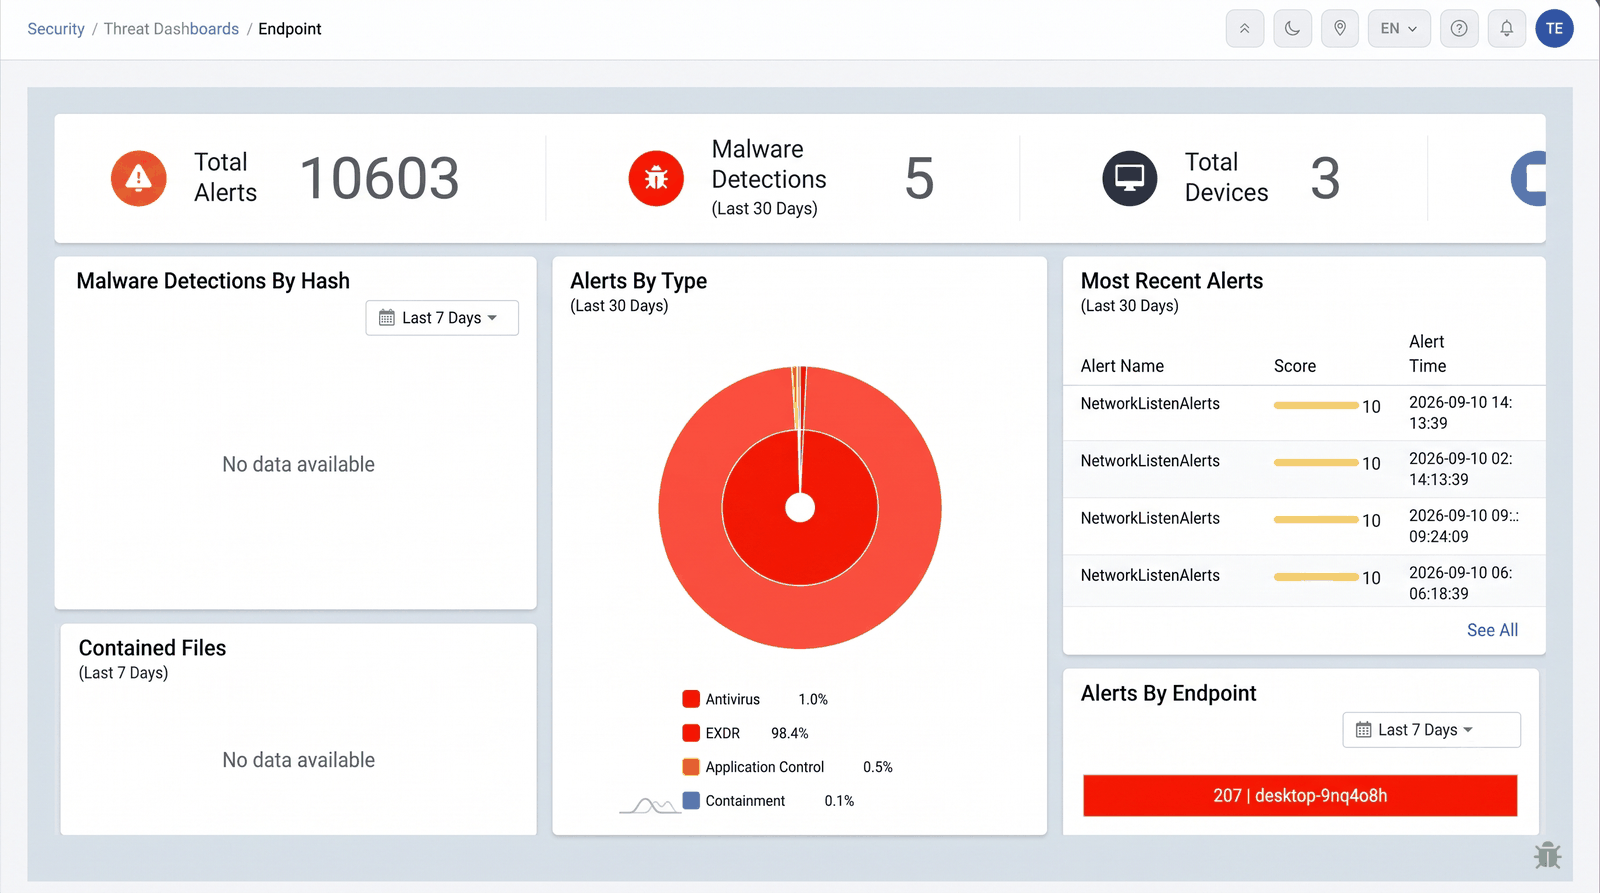The height and width of the screenshot is (893, 1600).
Task: Open notifications bell icon
Action: point(1506,29)
